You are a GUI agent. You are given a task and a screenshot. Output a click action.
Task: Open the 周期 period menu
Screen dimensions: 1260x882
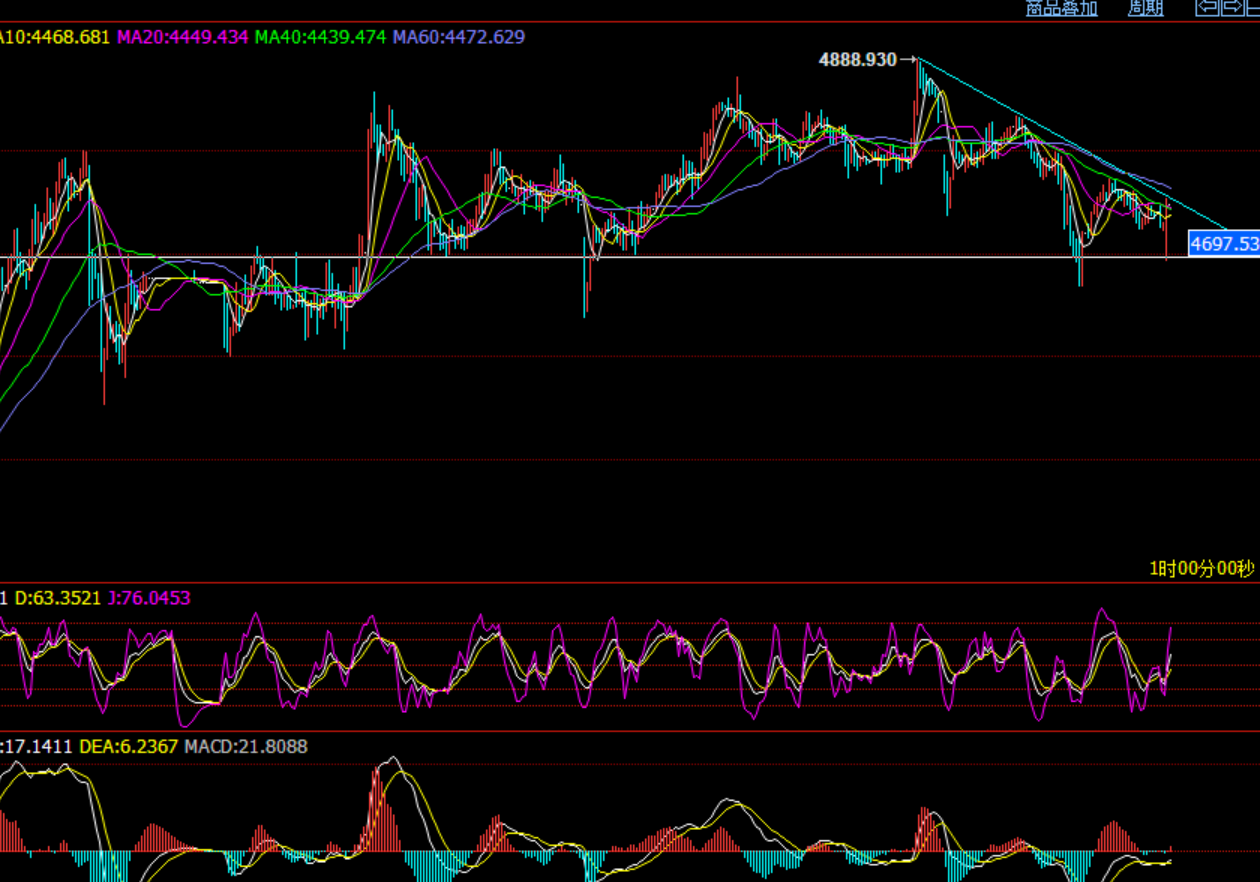tap(1145, 8)
